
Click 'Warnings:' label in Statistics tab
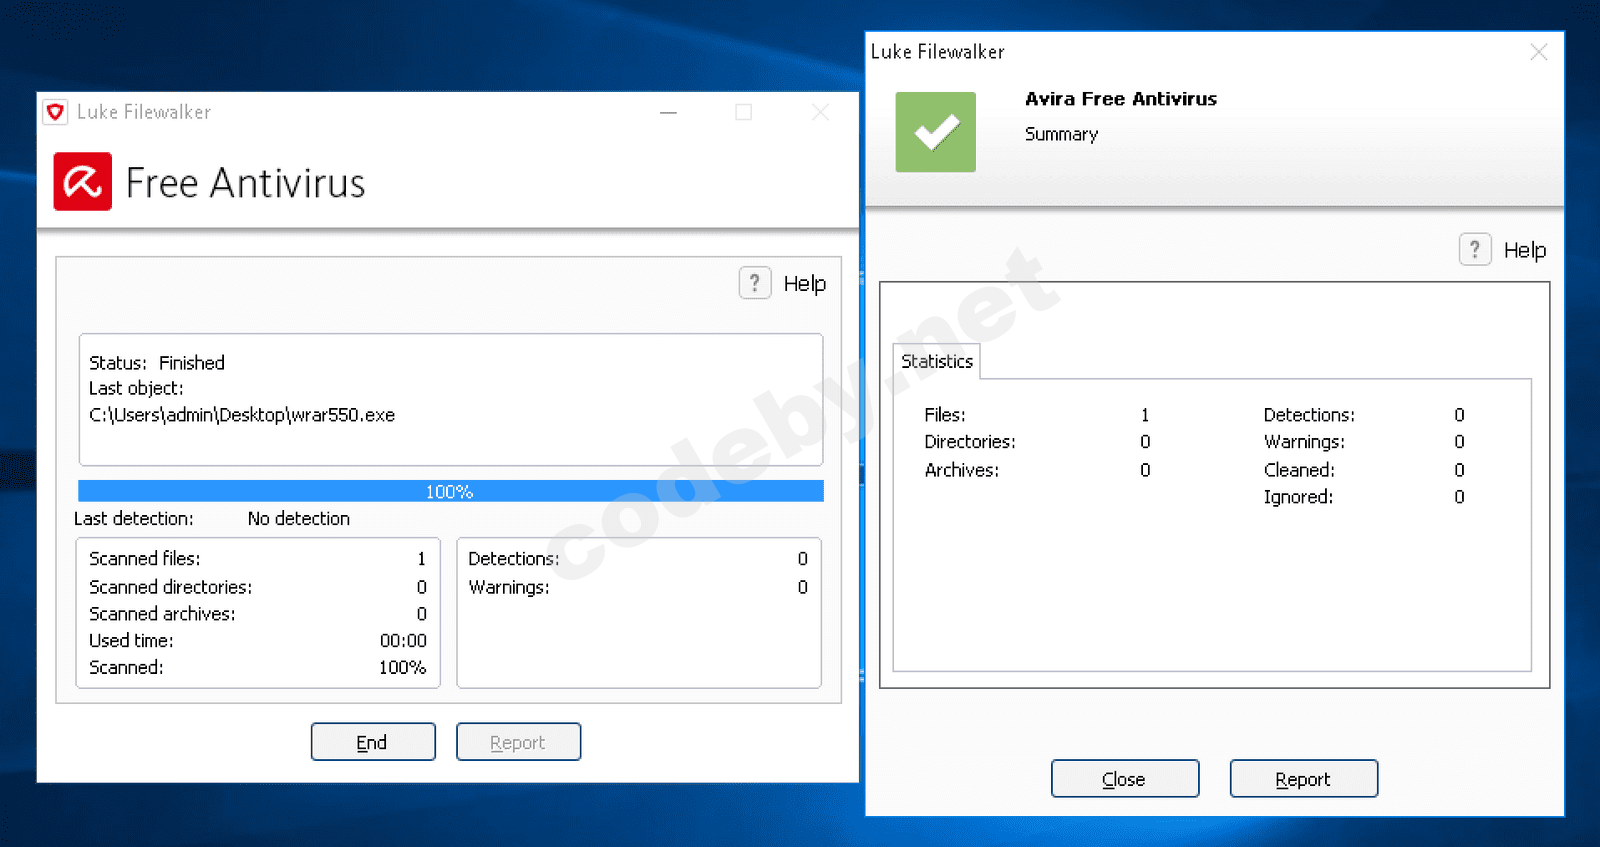tap(1304, 442)
